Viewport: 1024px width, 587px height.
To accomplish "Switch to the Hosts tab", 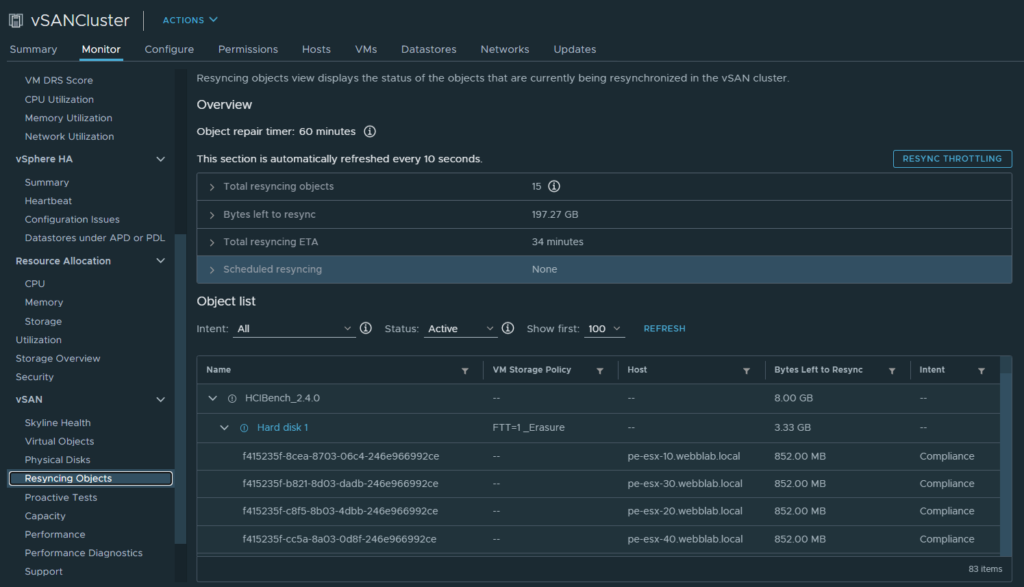I will tap(316, 49).
